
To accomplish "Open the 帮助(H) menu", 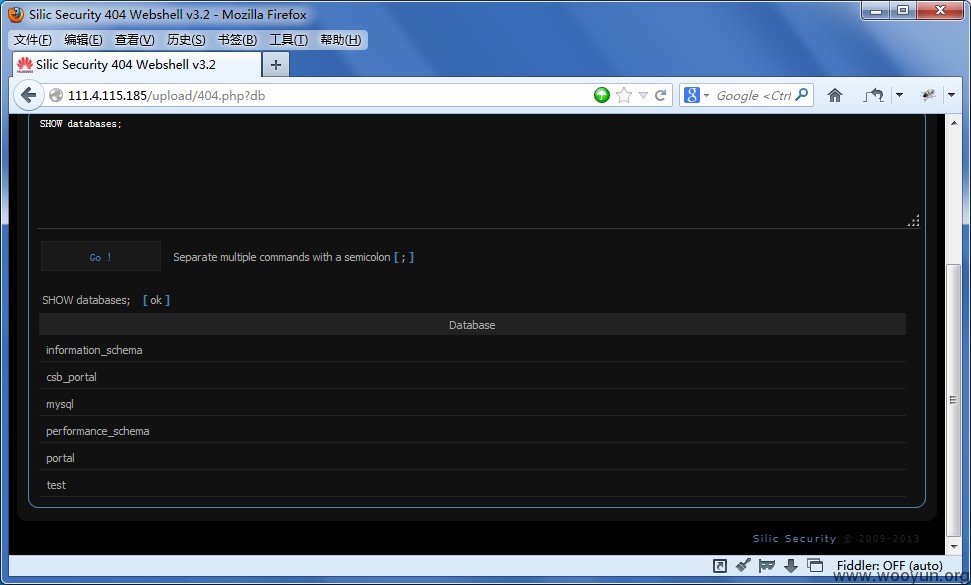I will [341, 40].
